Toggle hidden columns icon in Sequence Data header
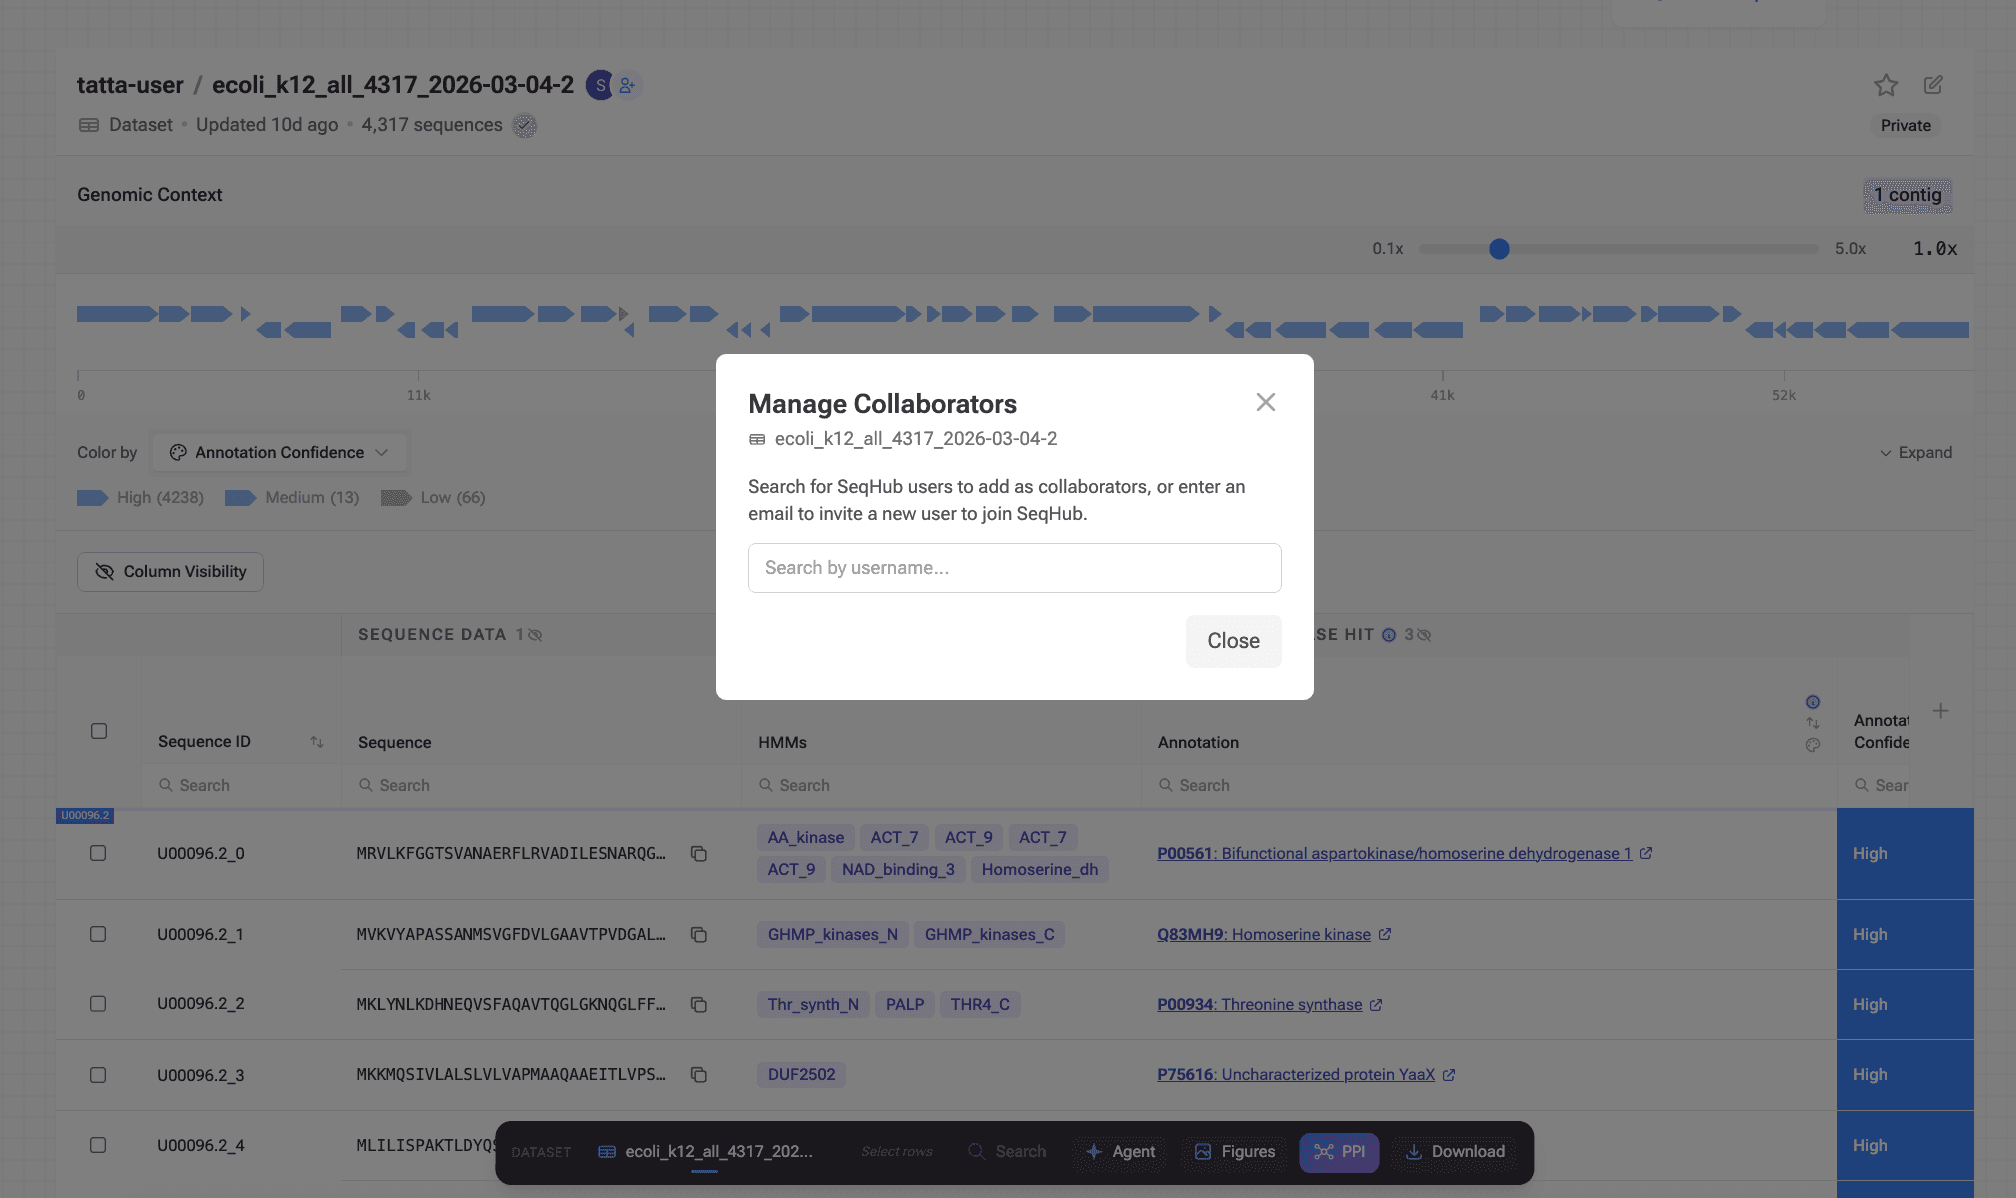 535,635
